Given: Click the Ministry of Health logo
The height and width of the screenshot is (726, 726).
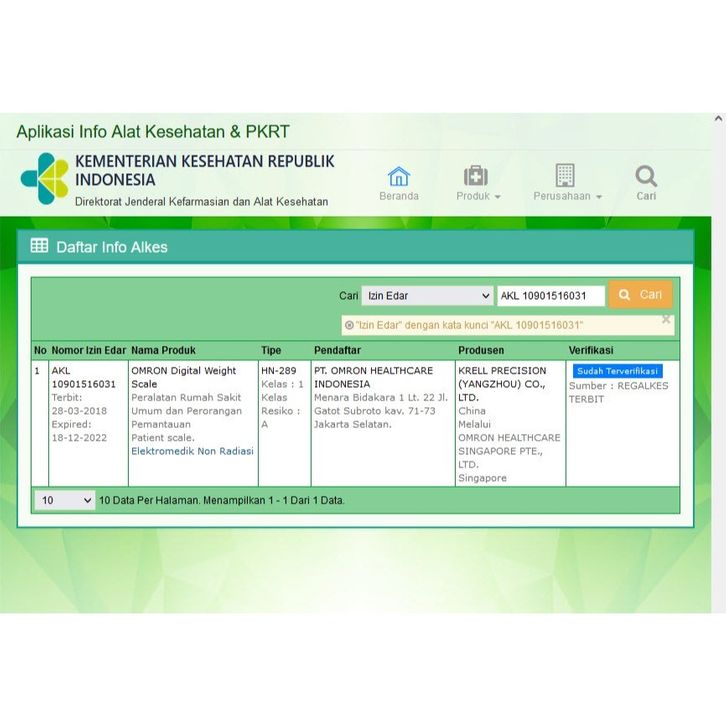Looking at the screenshot, I should (x=44, y=178).
